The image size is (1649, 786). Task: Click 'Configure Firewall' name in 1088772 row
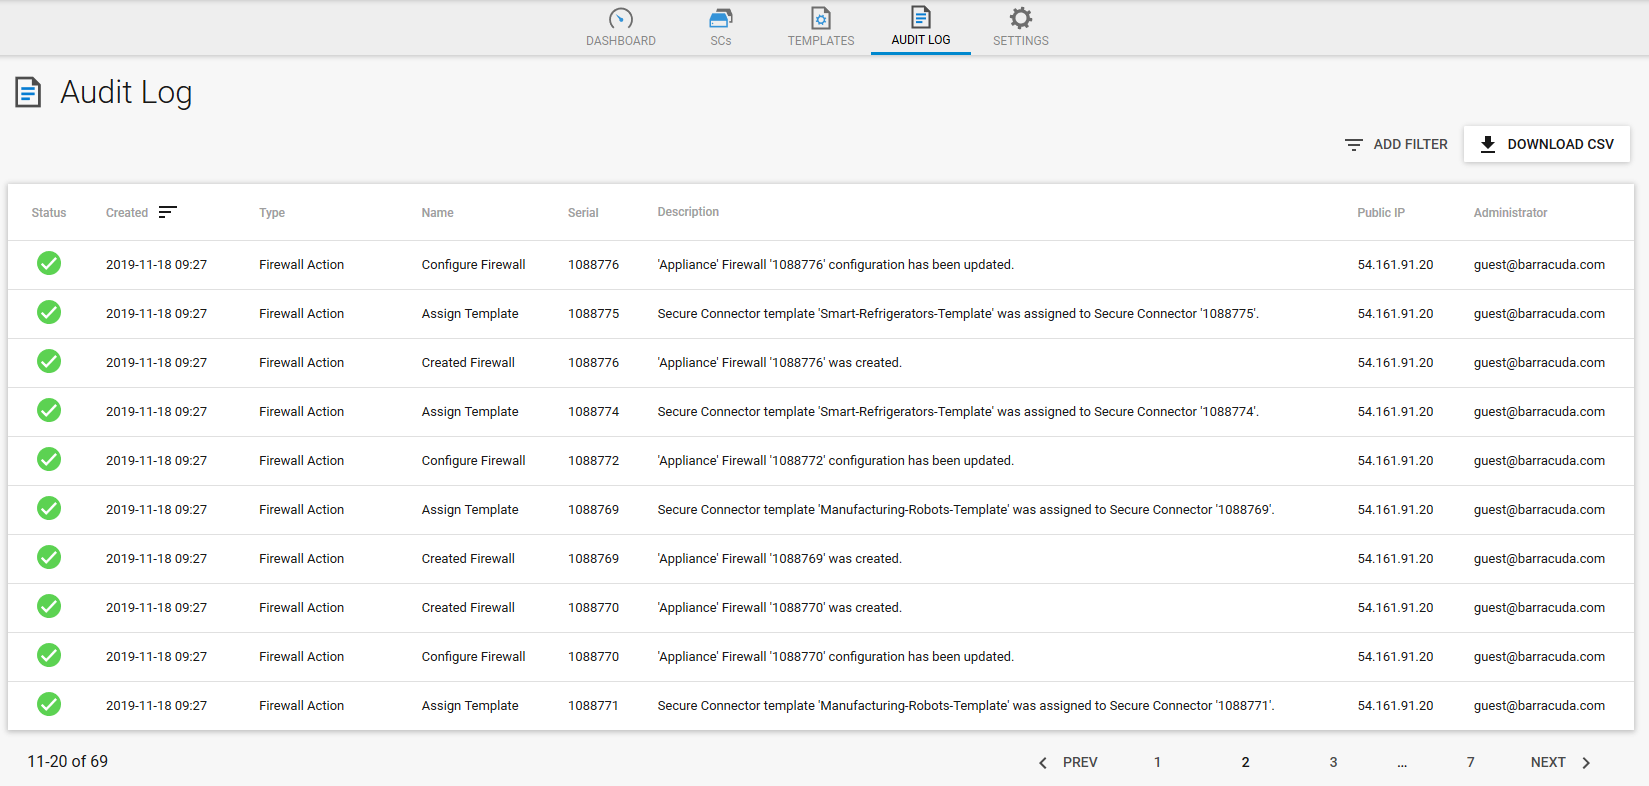click(x=473, y=461)
